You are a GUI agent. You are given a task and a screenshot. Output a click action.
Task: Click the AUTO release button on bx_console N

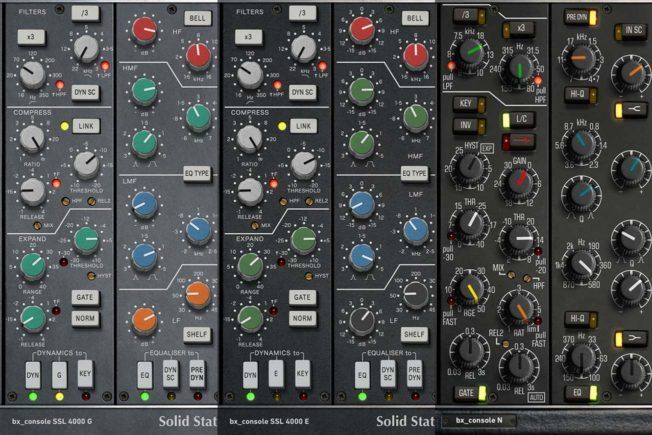click(536, 398)
